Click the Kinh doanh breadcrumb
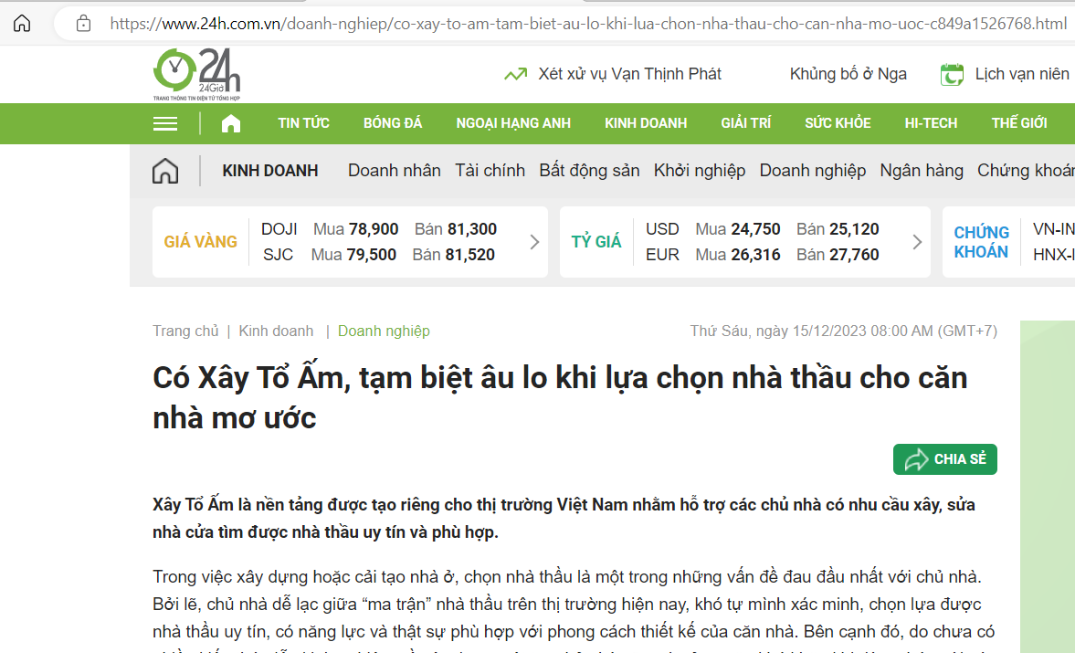 click(276, 331)
